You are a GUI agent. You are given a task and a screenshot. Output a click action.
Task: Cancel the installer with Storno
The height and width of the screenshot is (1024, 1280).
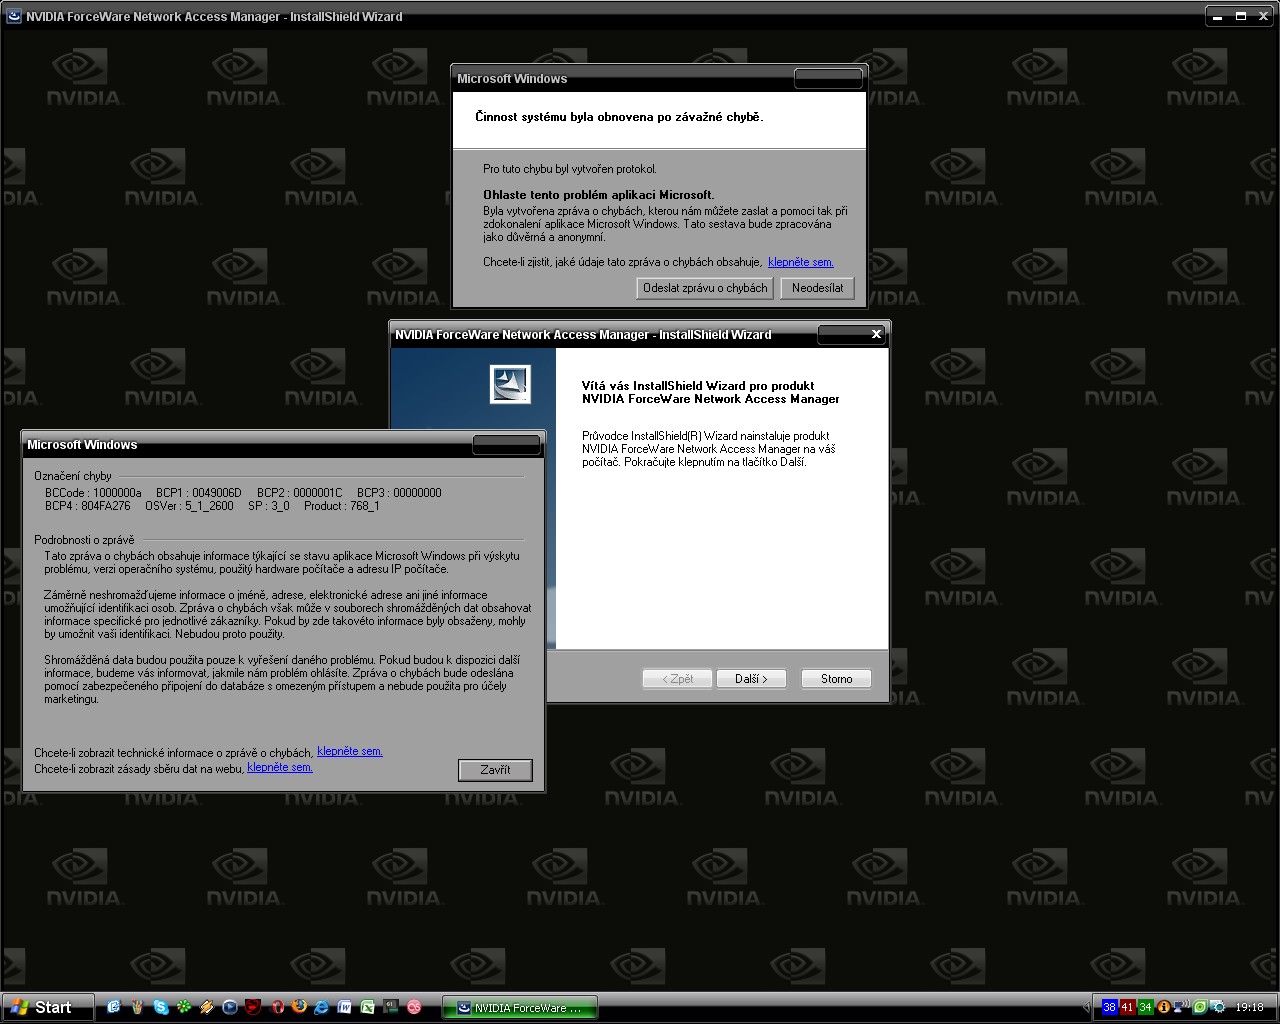click(x=837, y=679)
